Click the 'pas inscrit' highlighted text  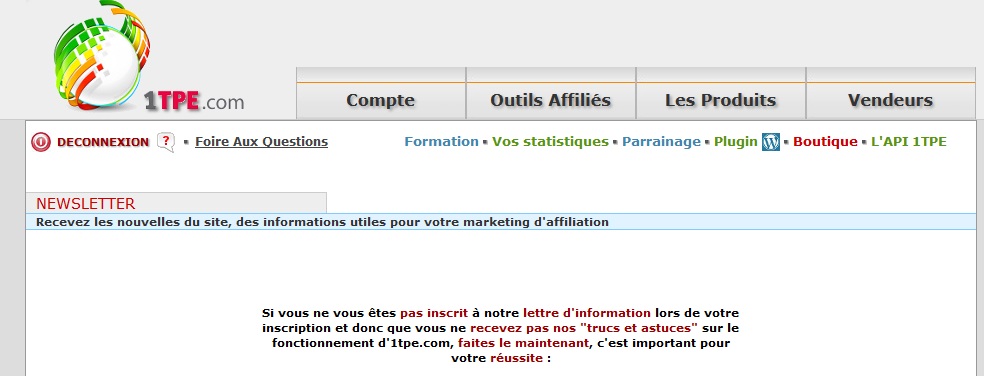tap(434, 313)
